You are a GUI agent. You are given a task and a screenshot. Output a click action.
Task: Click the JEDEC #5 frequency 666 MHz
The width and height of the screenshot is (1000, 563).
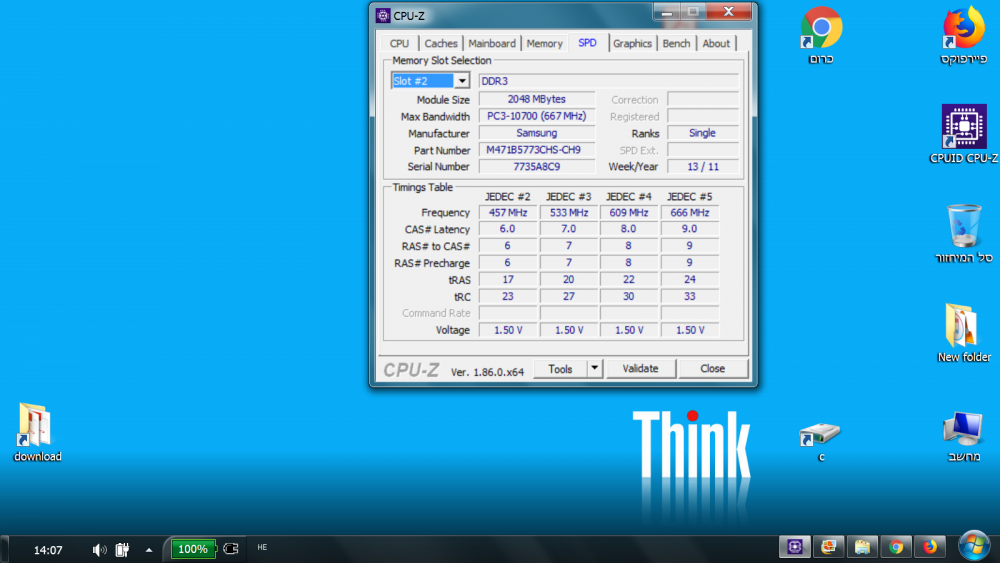689,212
